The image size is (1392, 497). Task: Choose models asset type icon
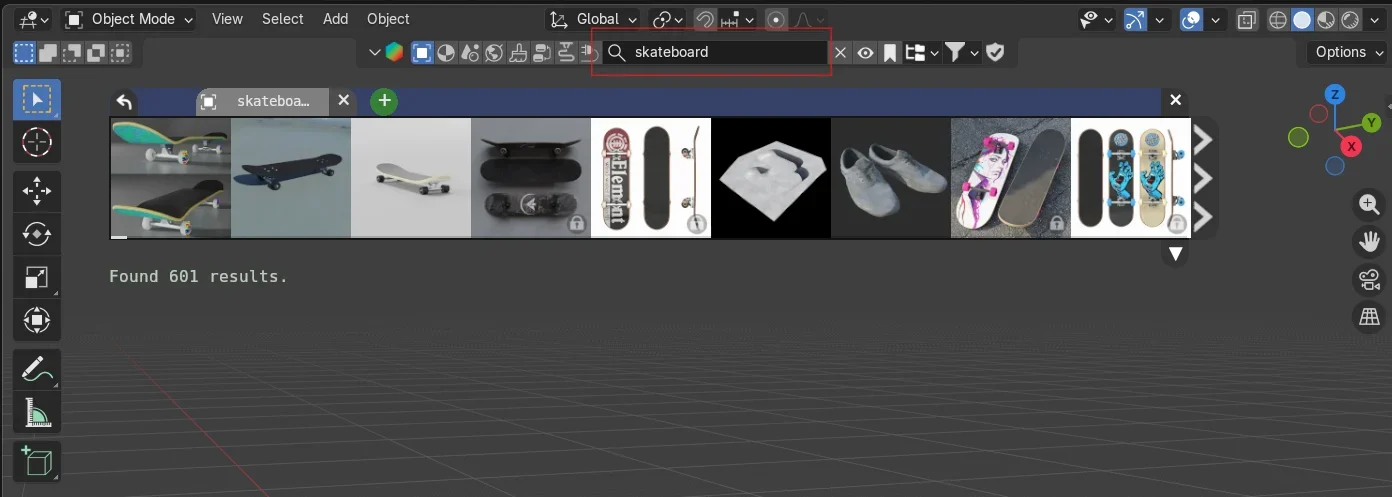pos(422,52)
